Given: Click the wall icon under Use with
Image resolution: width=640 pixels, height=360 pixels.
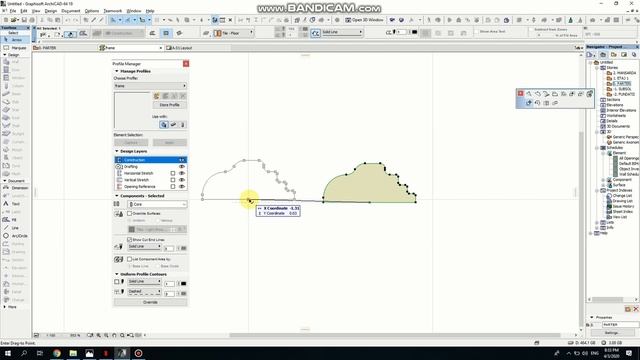Looking at the screenshot, I should [x=164, y=124].
